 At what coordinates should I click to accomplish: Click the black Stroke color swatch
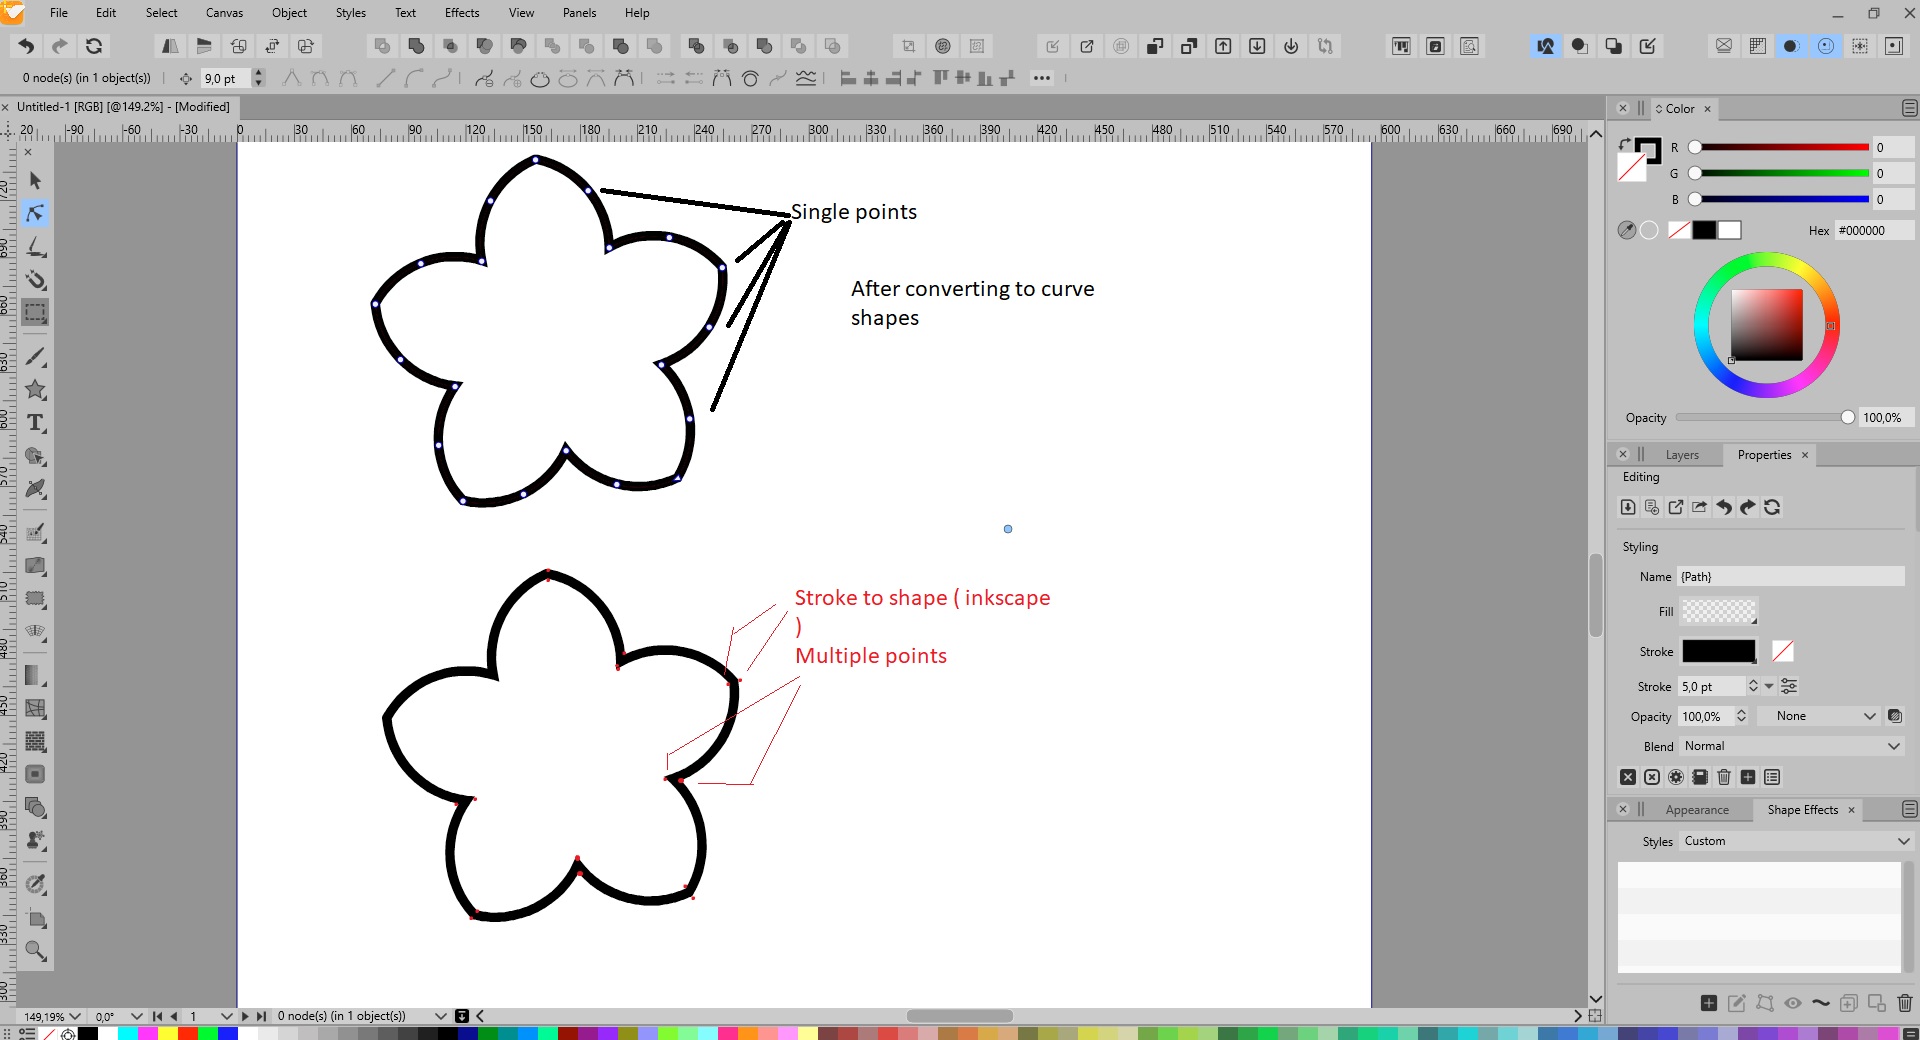point(1718,651)
